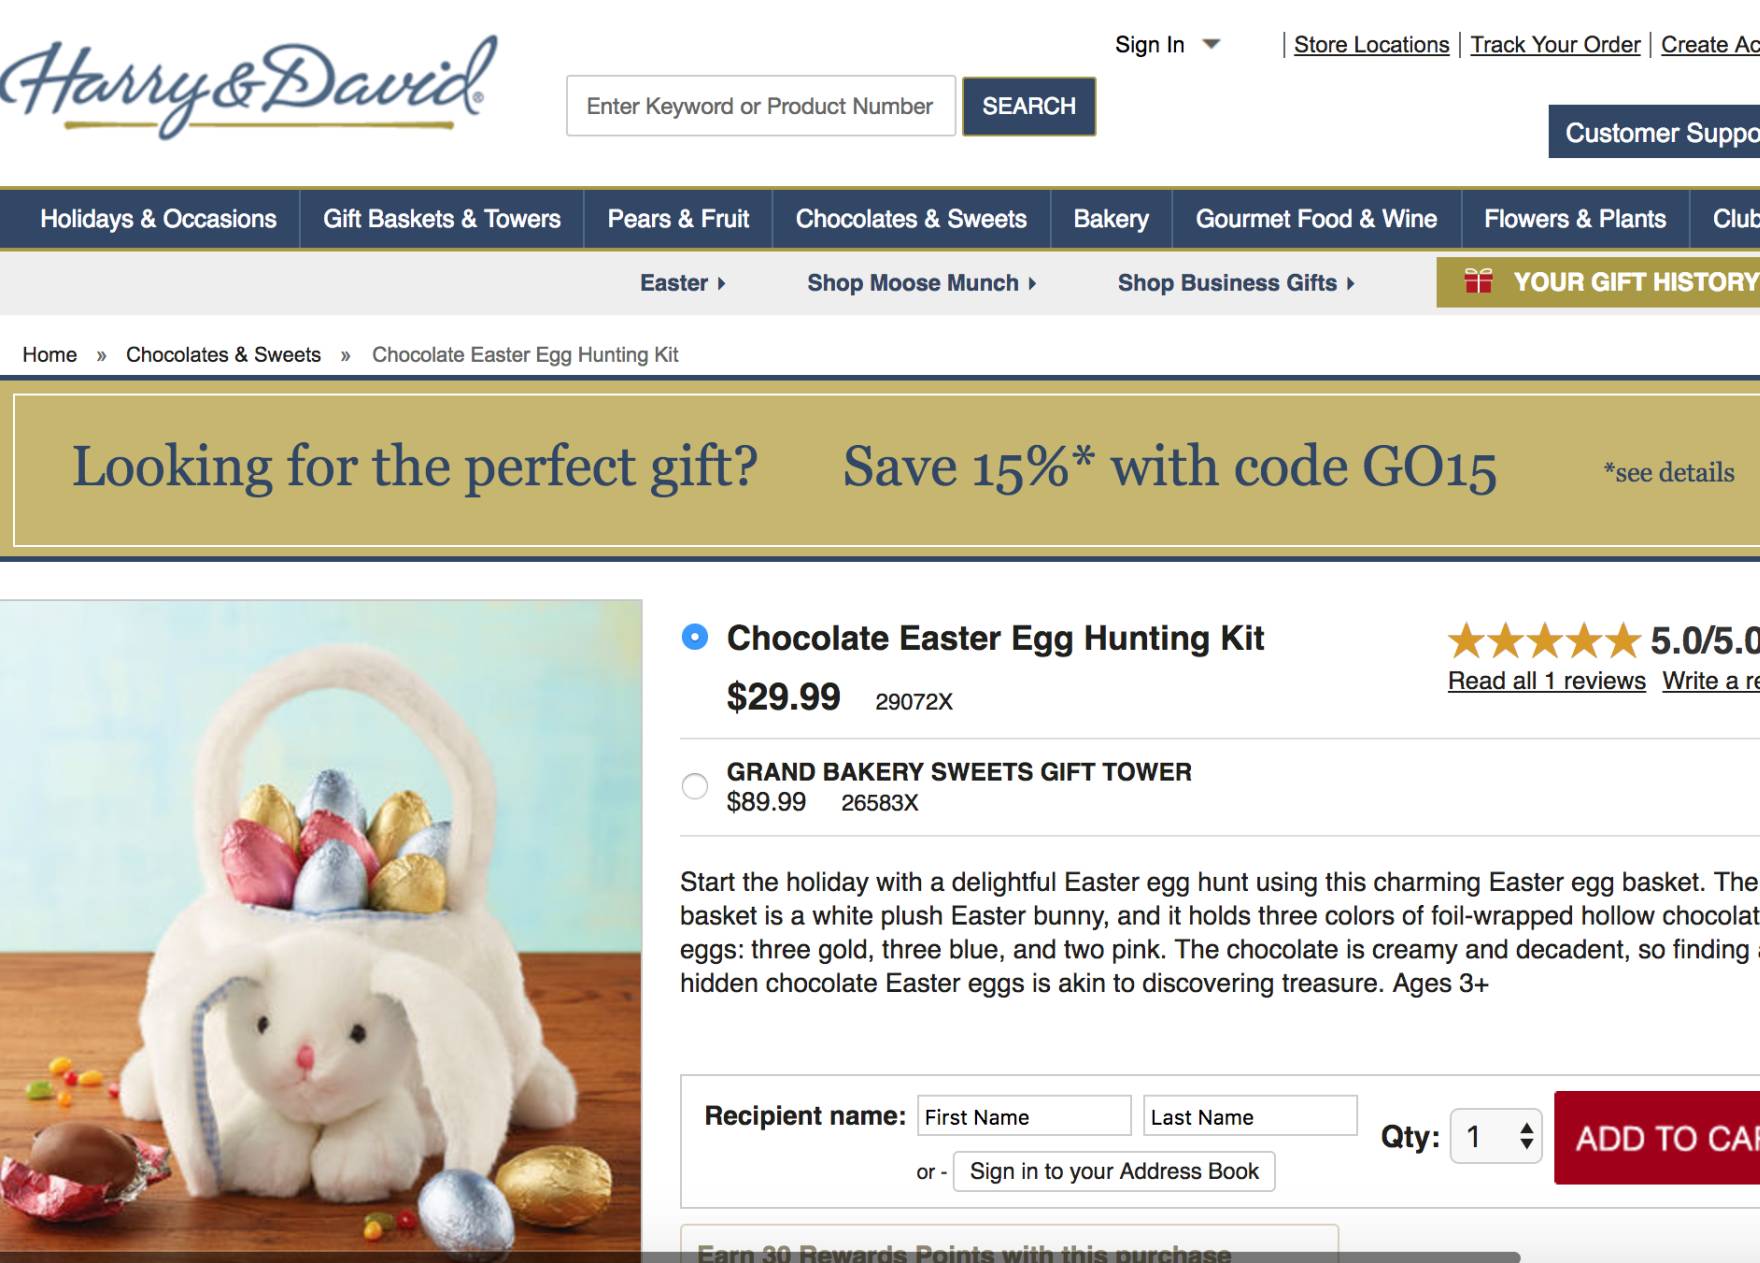Open the Easter arrow link
The width and height of the screenshot is (1760, 1263).
click(x=682, y=283)
